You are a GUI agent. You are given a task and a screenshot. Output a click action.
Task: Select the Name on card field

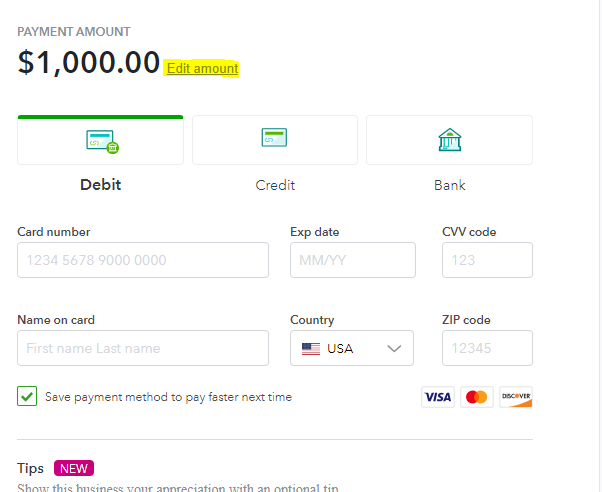(143, 348)
